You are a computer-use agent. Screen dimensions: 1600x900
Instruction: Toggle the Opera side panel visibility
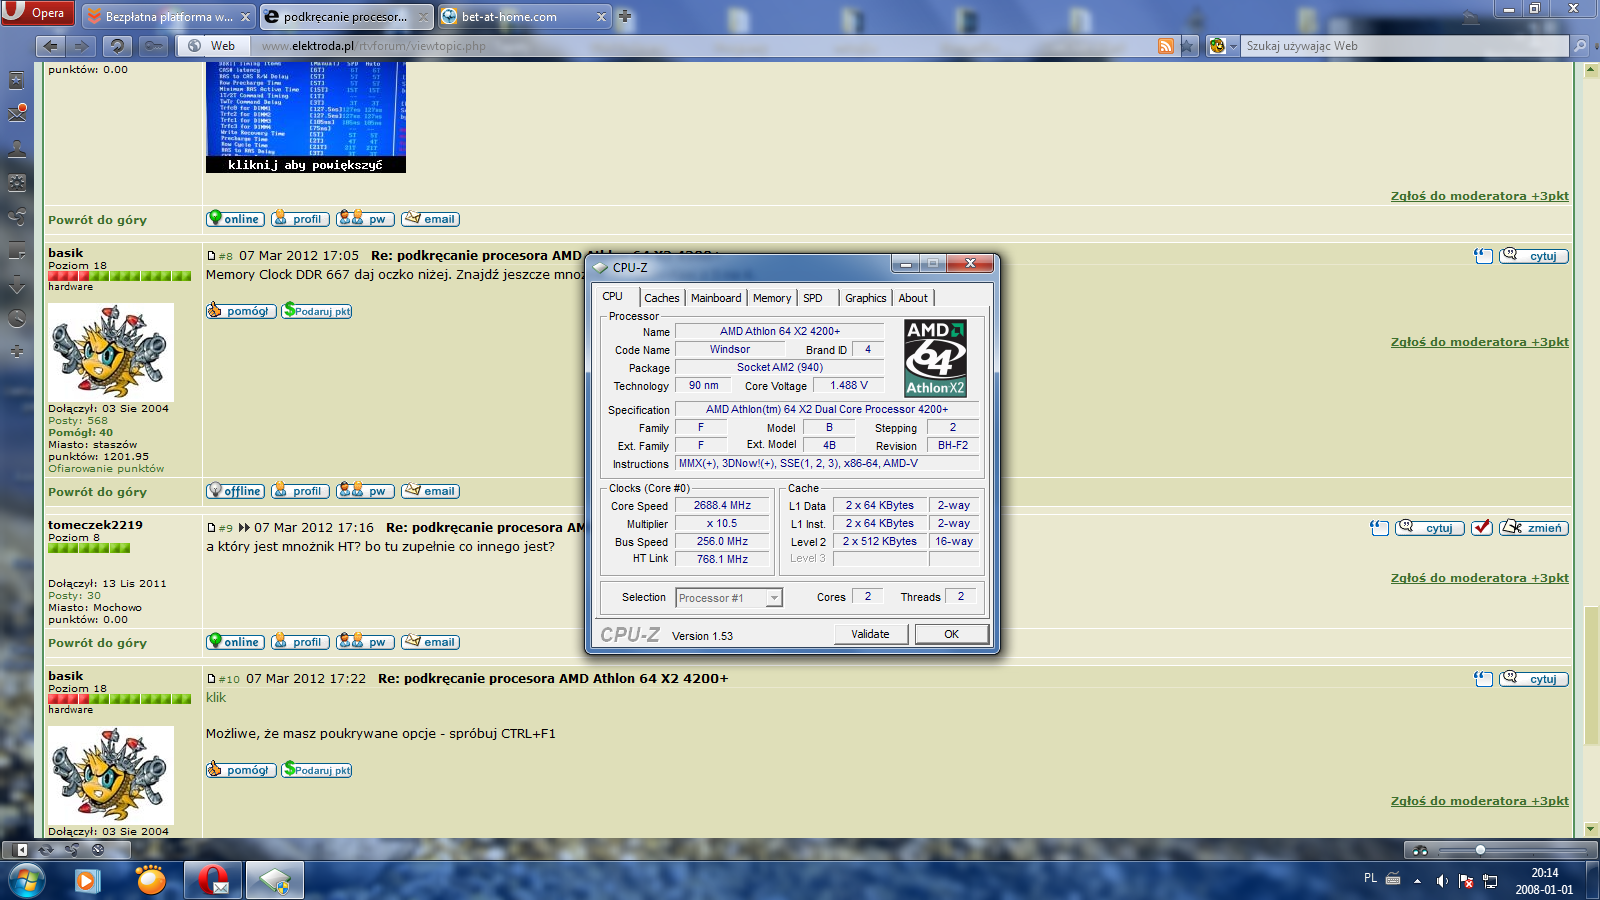[x=21, y=850]
